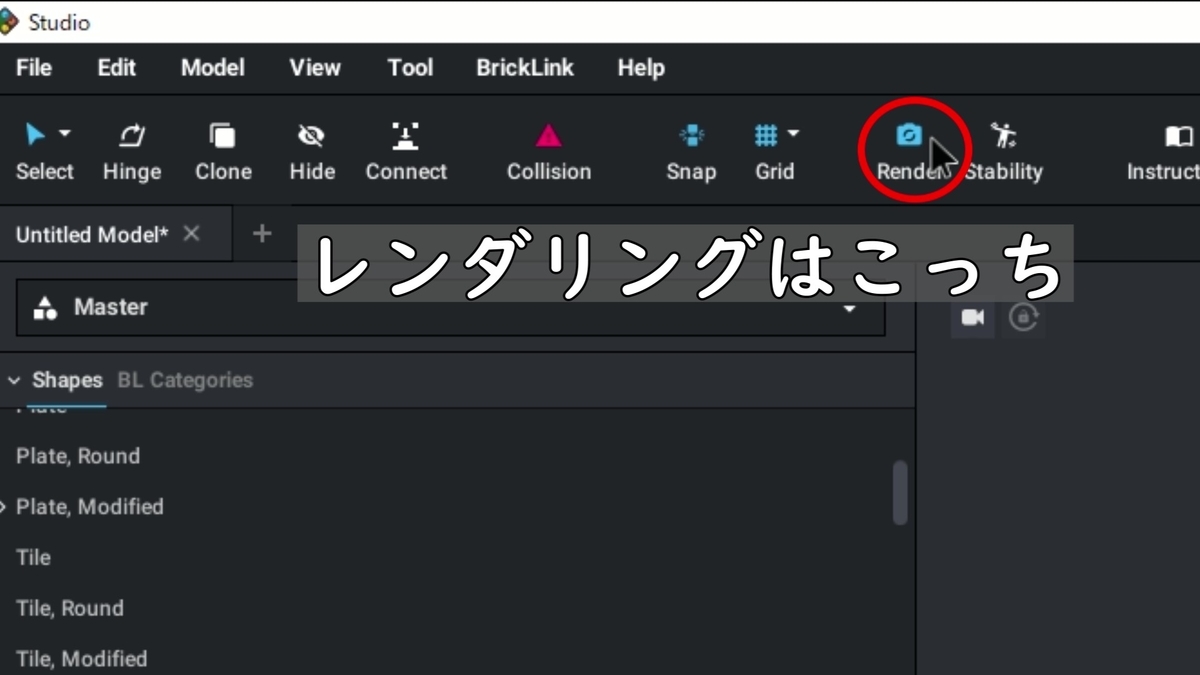Open the Help menu
The width and height of the screenshot is (1200, 675).
click(x=641, y=68)
